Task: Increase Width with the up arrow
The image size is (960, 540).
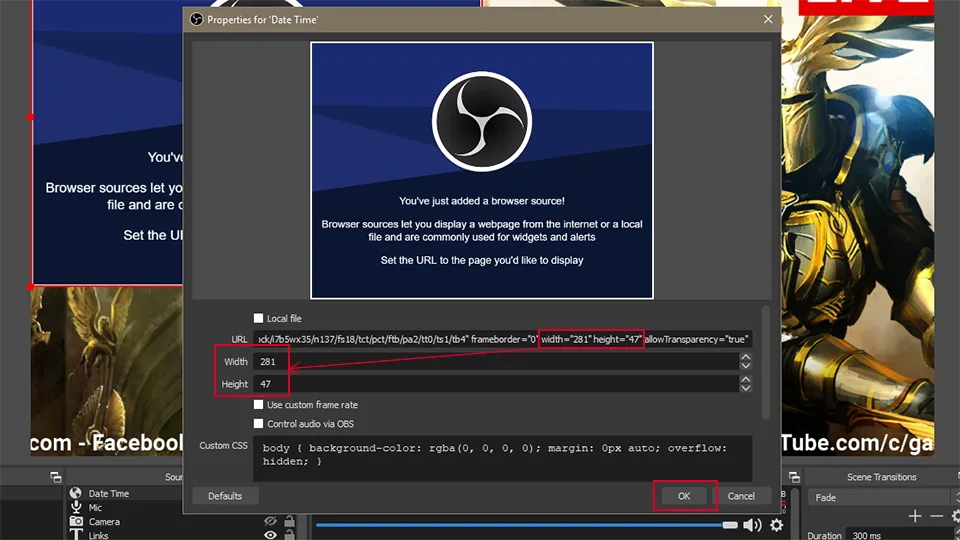Action: pos(745,357)
